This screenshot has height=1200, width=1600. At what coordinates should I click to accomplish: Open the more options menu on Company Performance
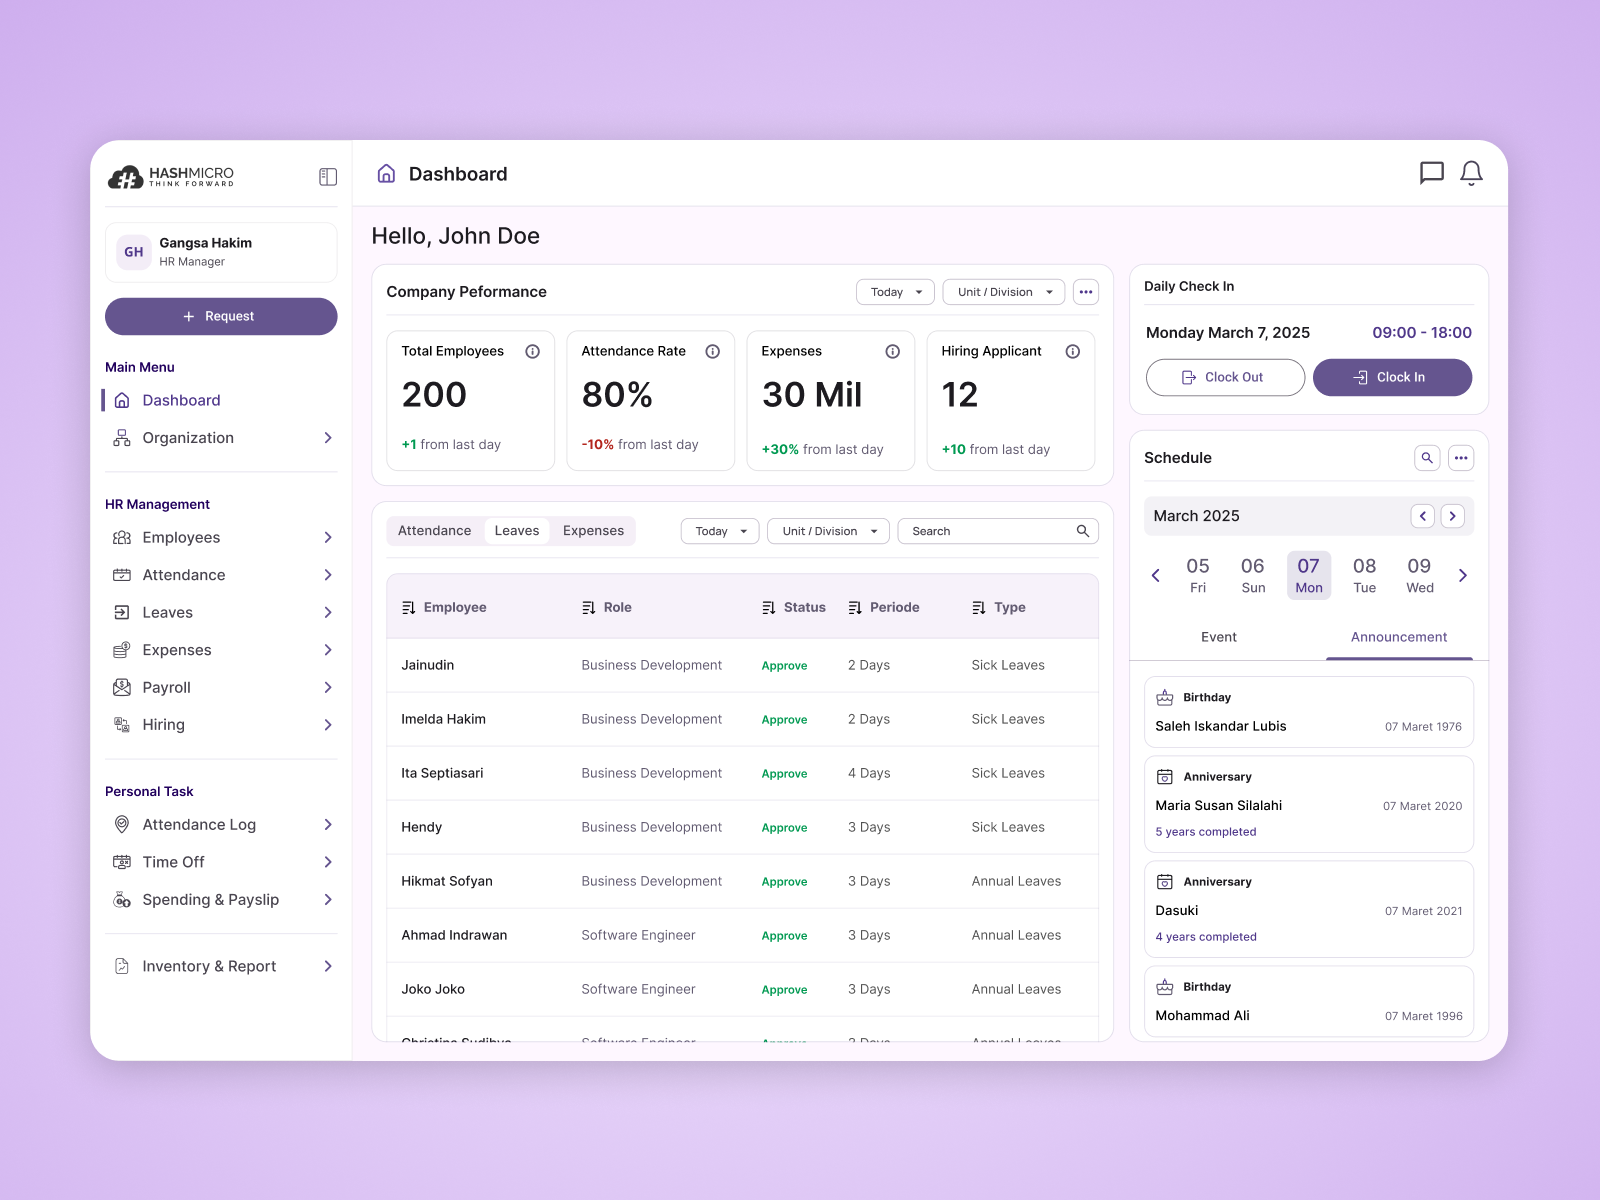tap(1086, 292)
